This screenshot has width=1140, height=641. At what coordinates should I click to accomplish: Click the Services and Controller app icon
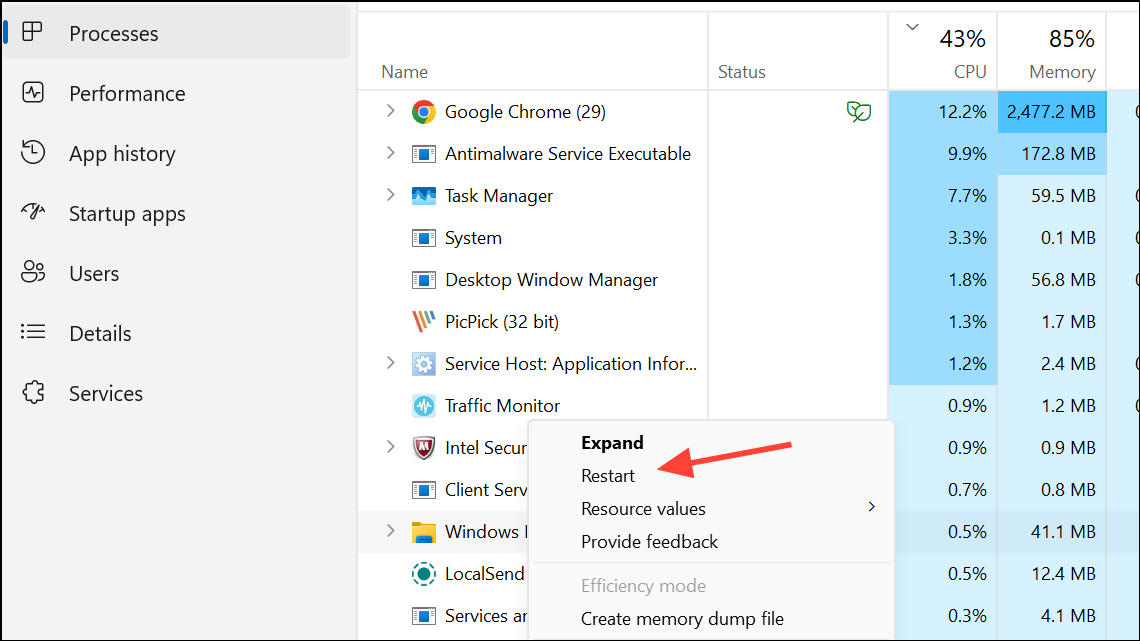click(x=423, y=616)
